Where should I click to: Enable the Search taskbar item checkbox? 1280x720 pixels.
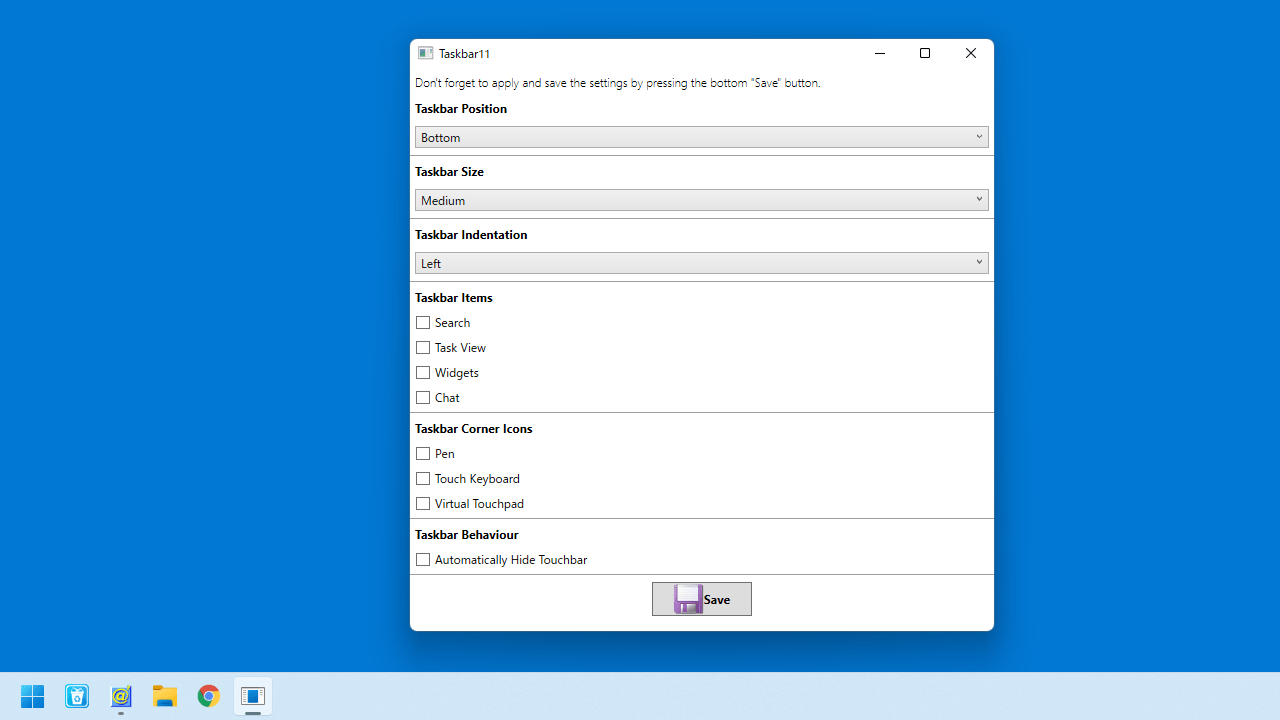[423, 323]
